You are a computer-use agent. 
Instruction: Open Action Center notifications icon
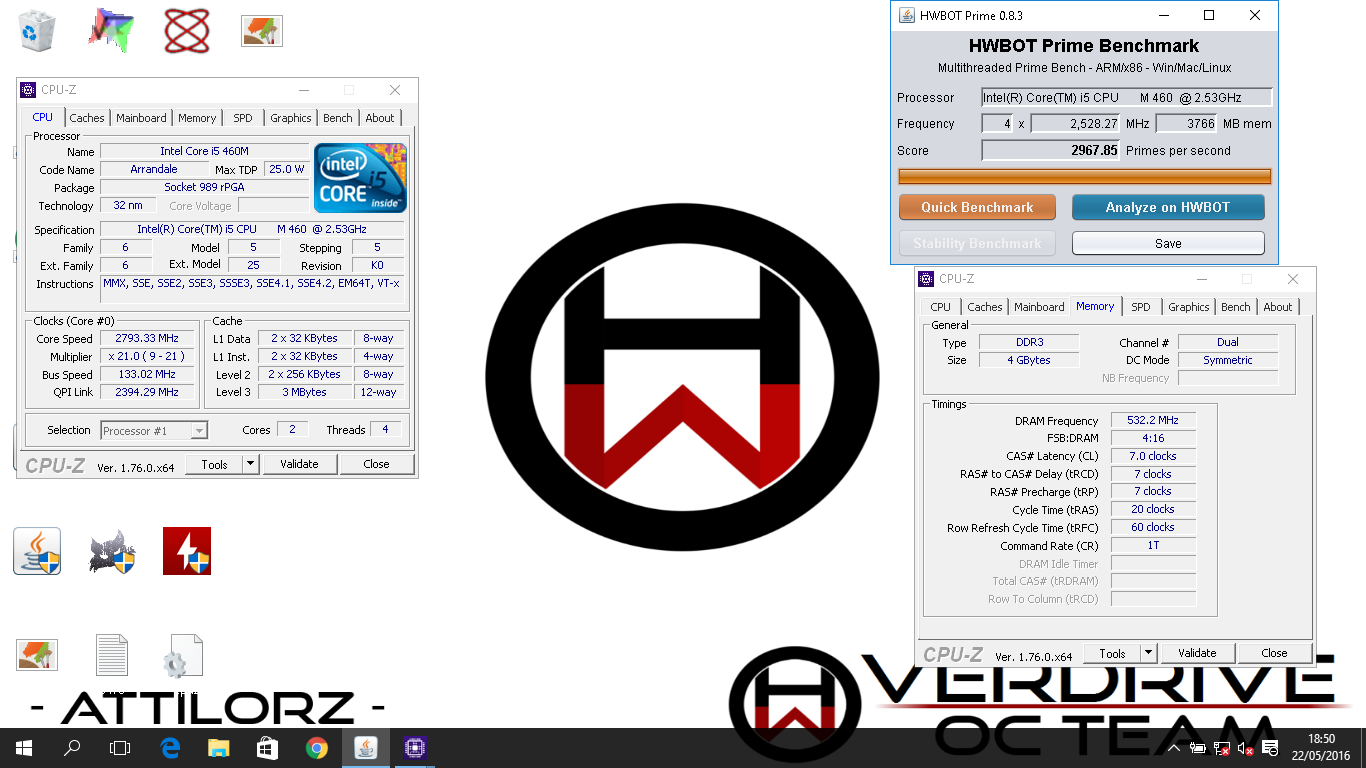(1270, 748)
